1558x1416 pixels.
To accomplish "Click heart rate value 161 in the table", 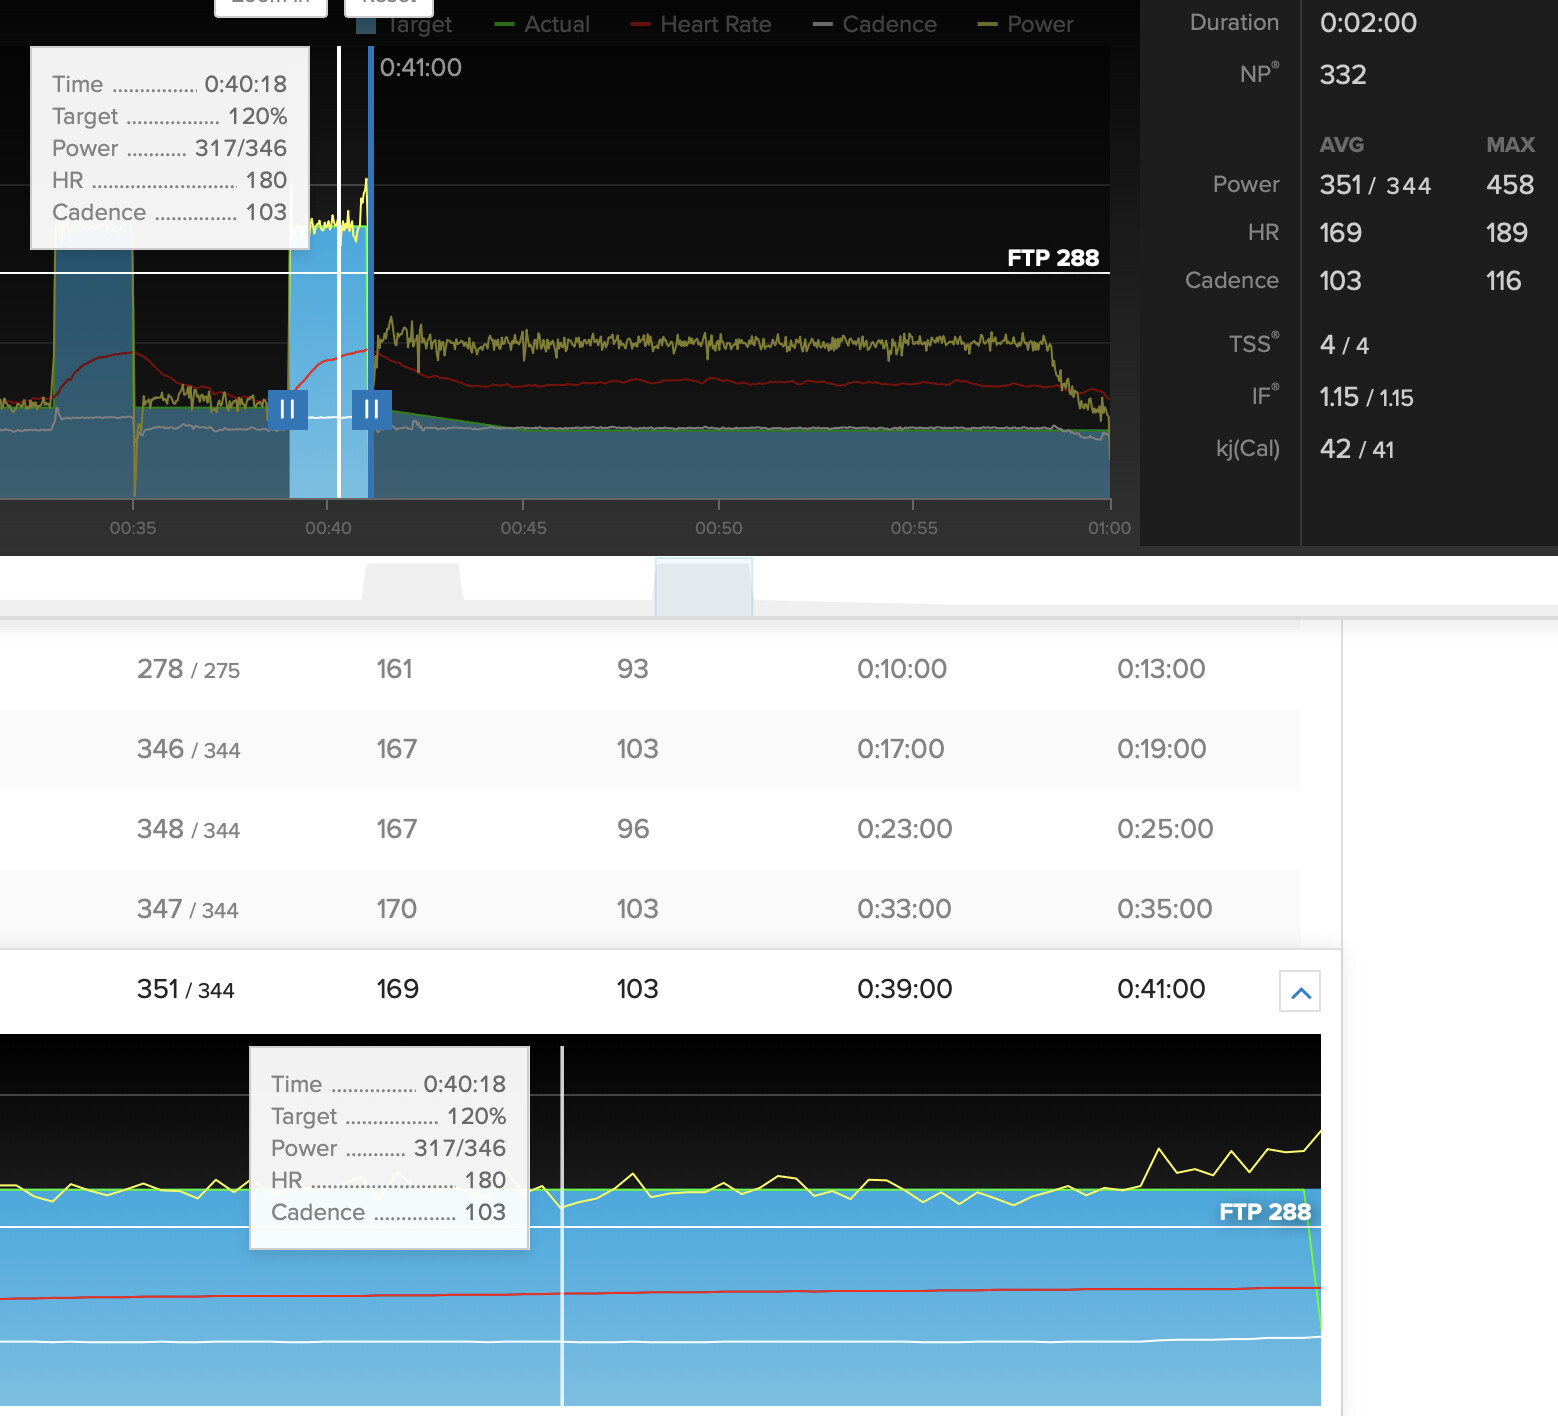I will click(x=395, y=669).
